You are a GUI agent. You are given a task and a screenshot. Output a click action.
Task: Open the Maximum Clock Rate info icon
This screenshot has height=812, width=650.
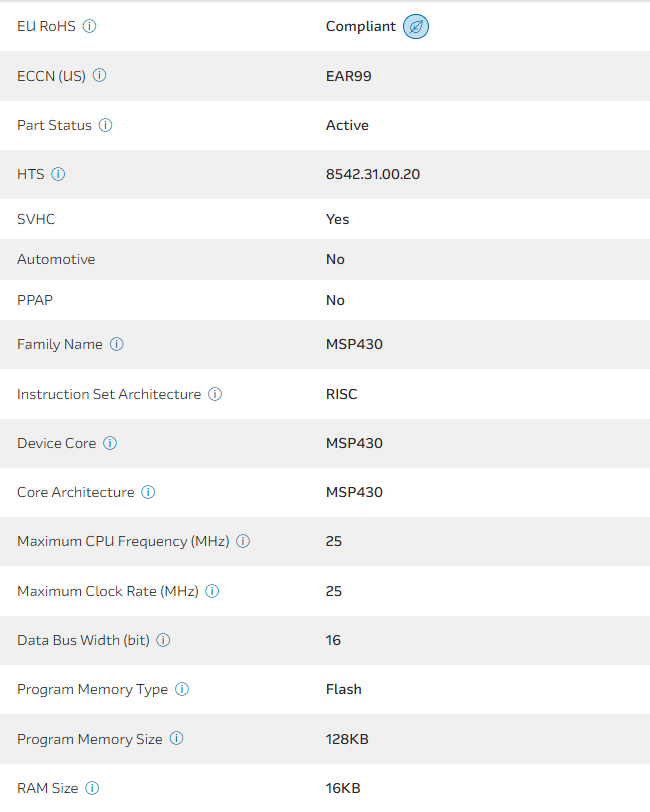212,591
